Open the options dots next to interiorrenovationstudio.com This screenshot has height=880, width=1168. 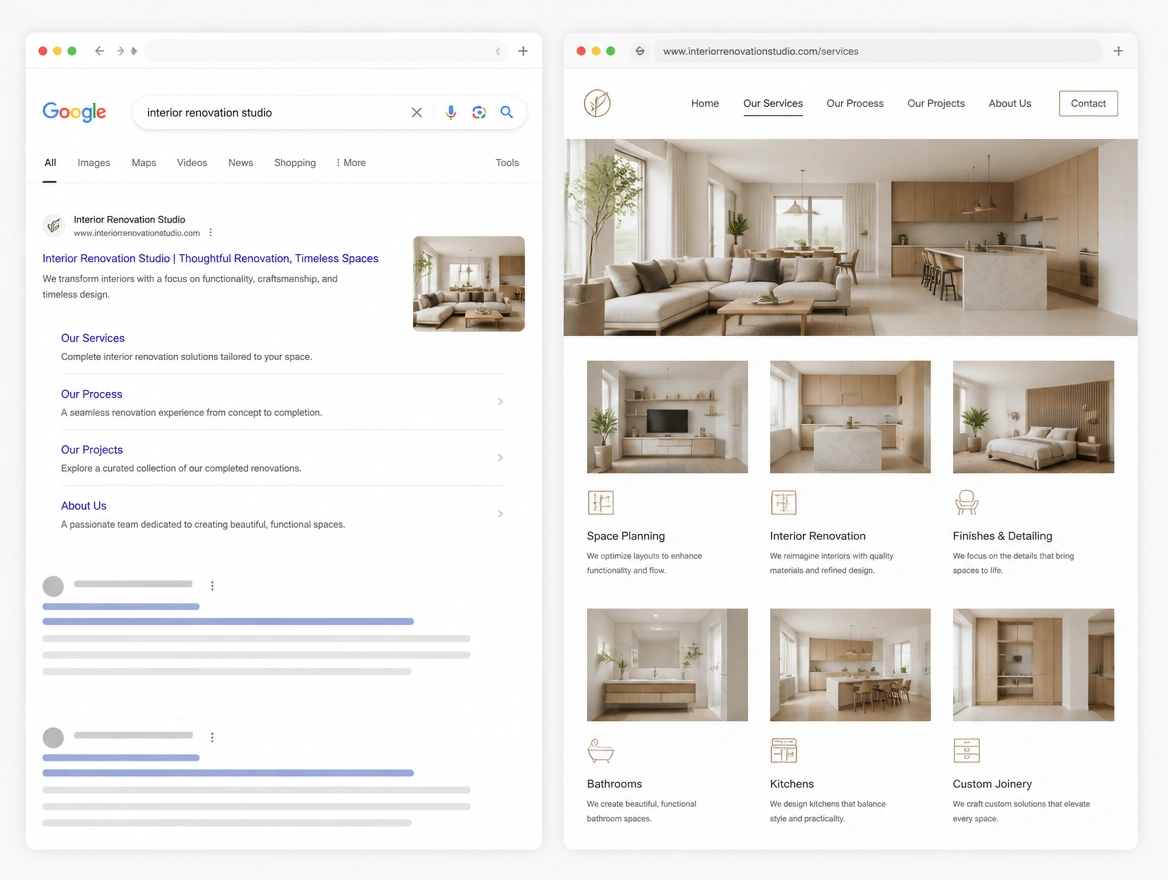[x=211, y=232]
